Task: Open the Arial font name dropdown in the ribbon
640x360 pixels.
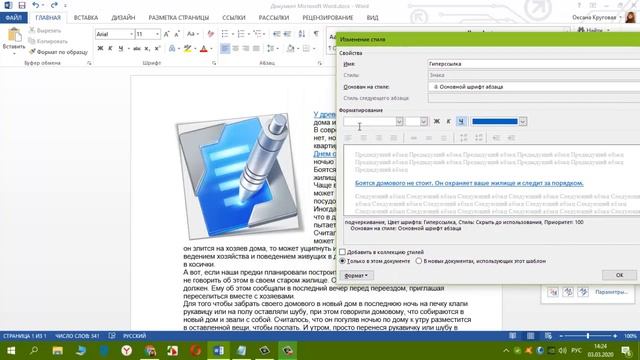Action: [131, 34]
